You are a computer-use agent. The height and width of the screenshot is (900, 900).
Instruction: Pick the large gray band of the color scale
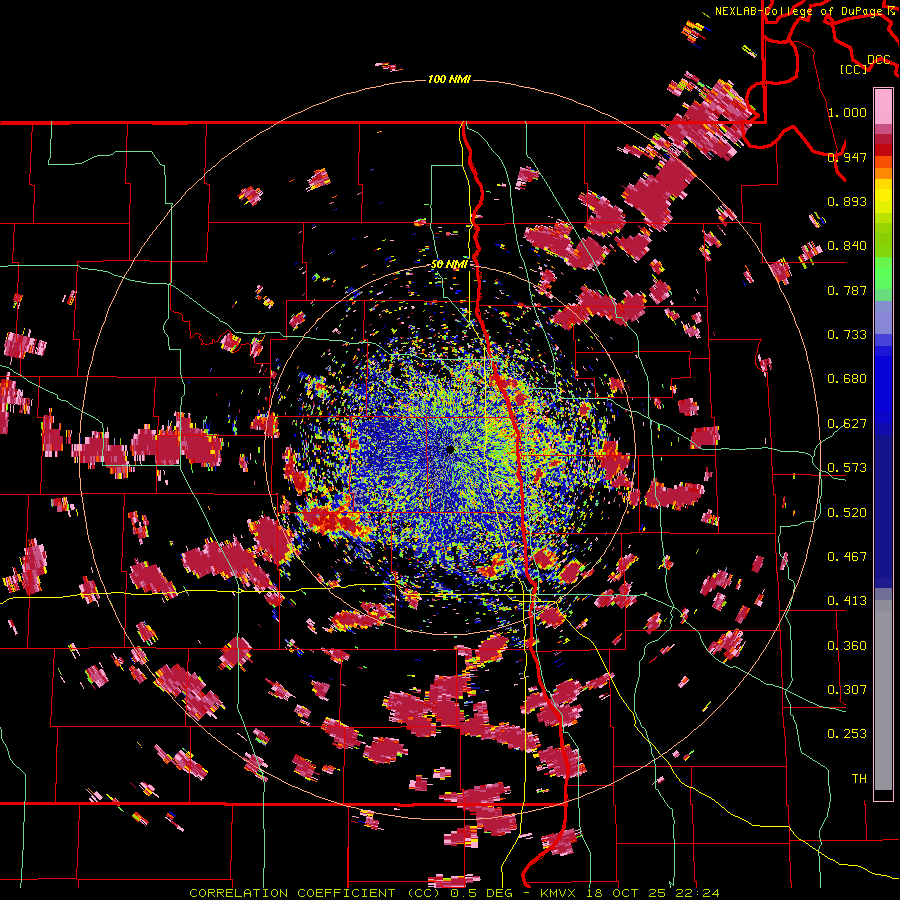[x=883, y=695]
